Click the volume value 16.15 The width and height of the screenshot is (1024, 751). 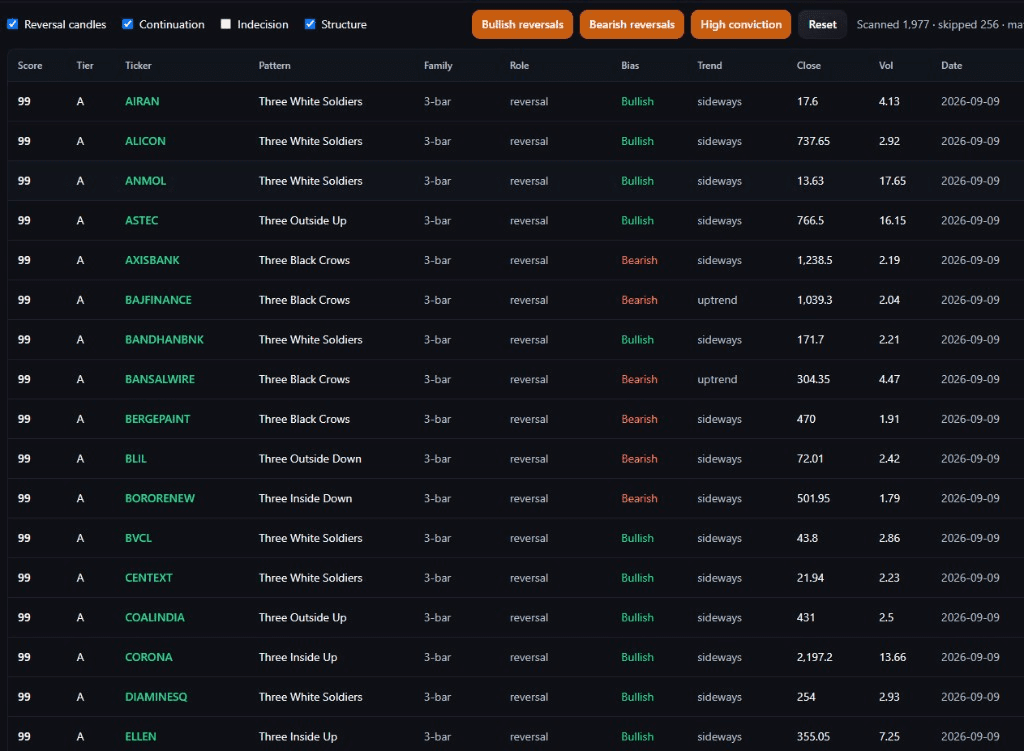892,221
